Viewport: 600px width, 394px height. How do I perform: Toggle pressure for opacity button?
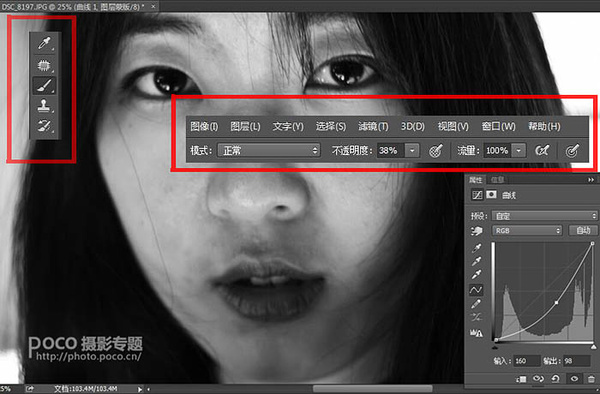[x=436, y=151]
